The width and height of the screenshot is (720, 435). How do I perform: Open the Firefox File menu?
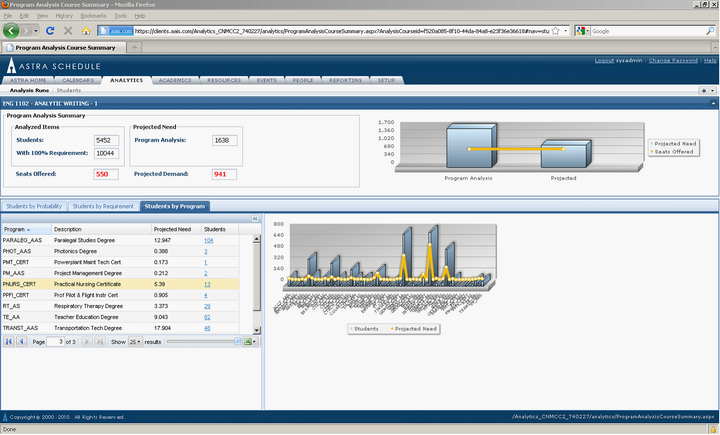click(8, 16)
